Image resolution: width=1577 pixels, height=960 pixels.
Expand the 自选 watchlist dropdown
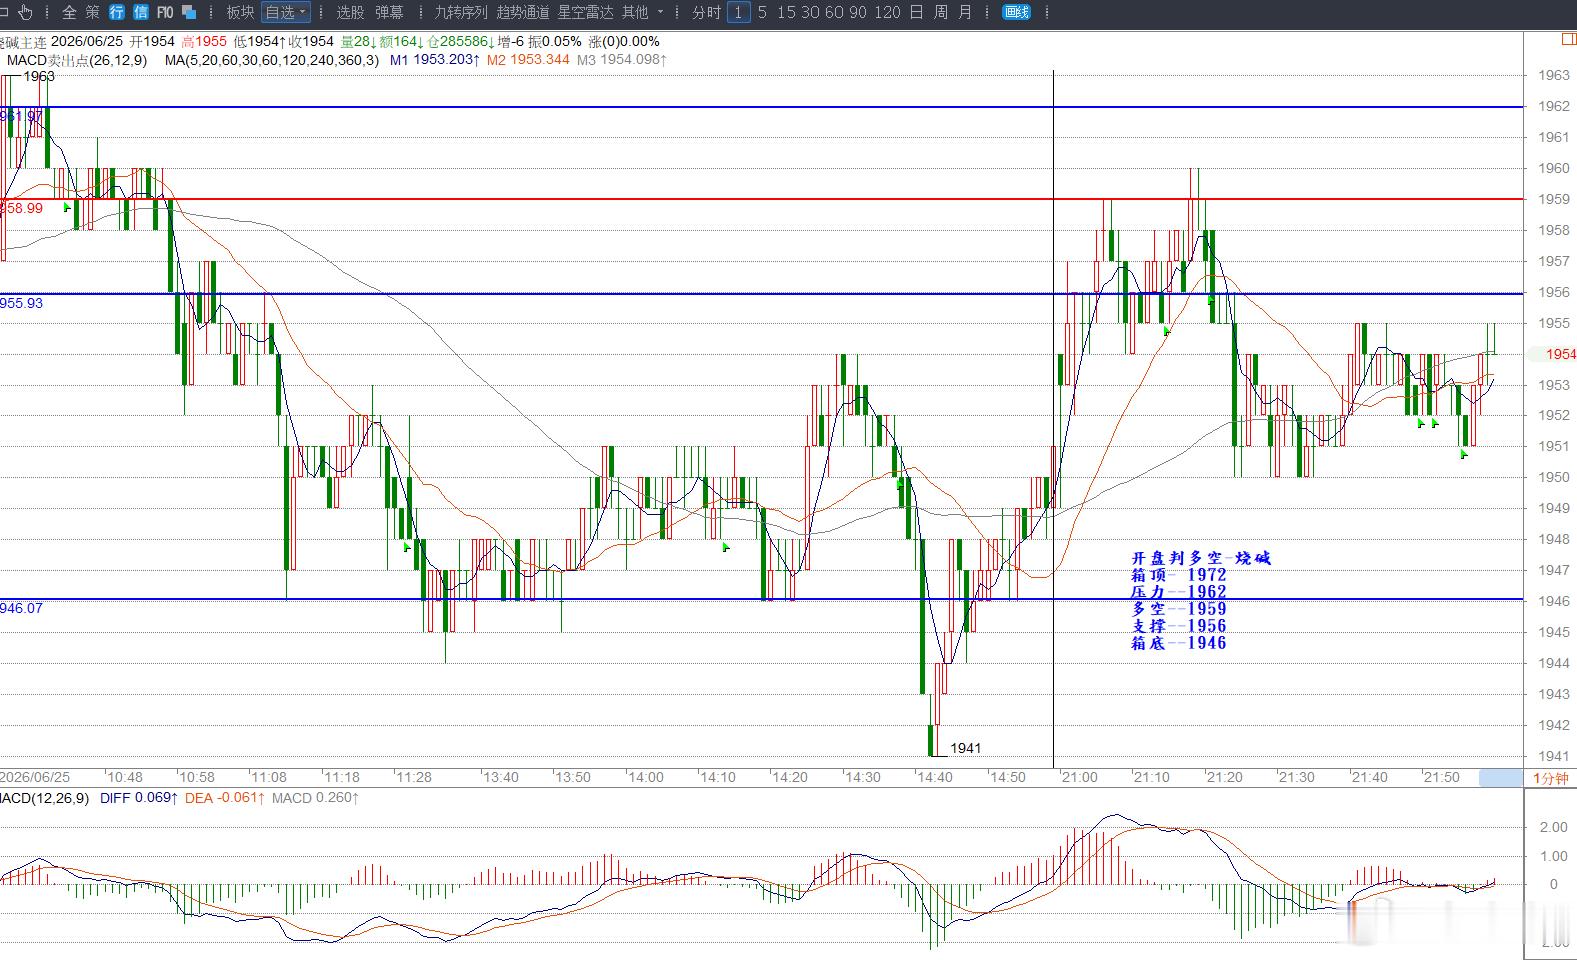pyautogui.click(x=285, y=12)
